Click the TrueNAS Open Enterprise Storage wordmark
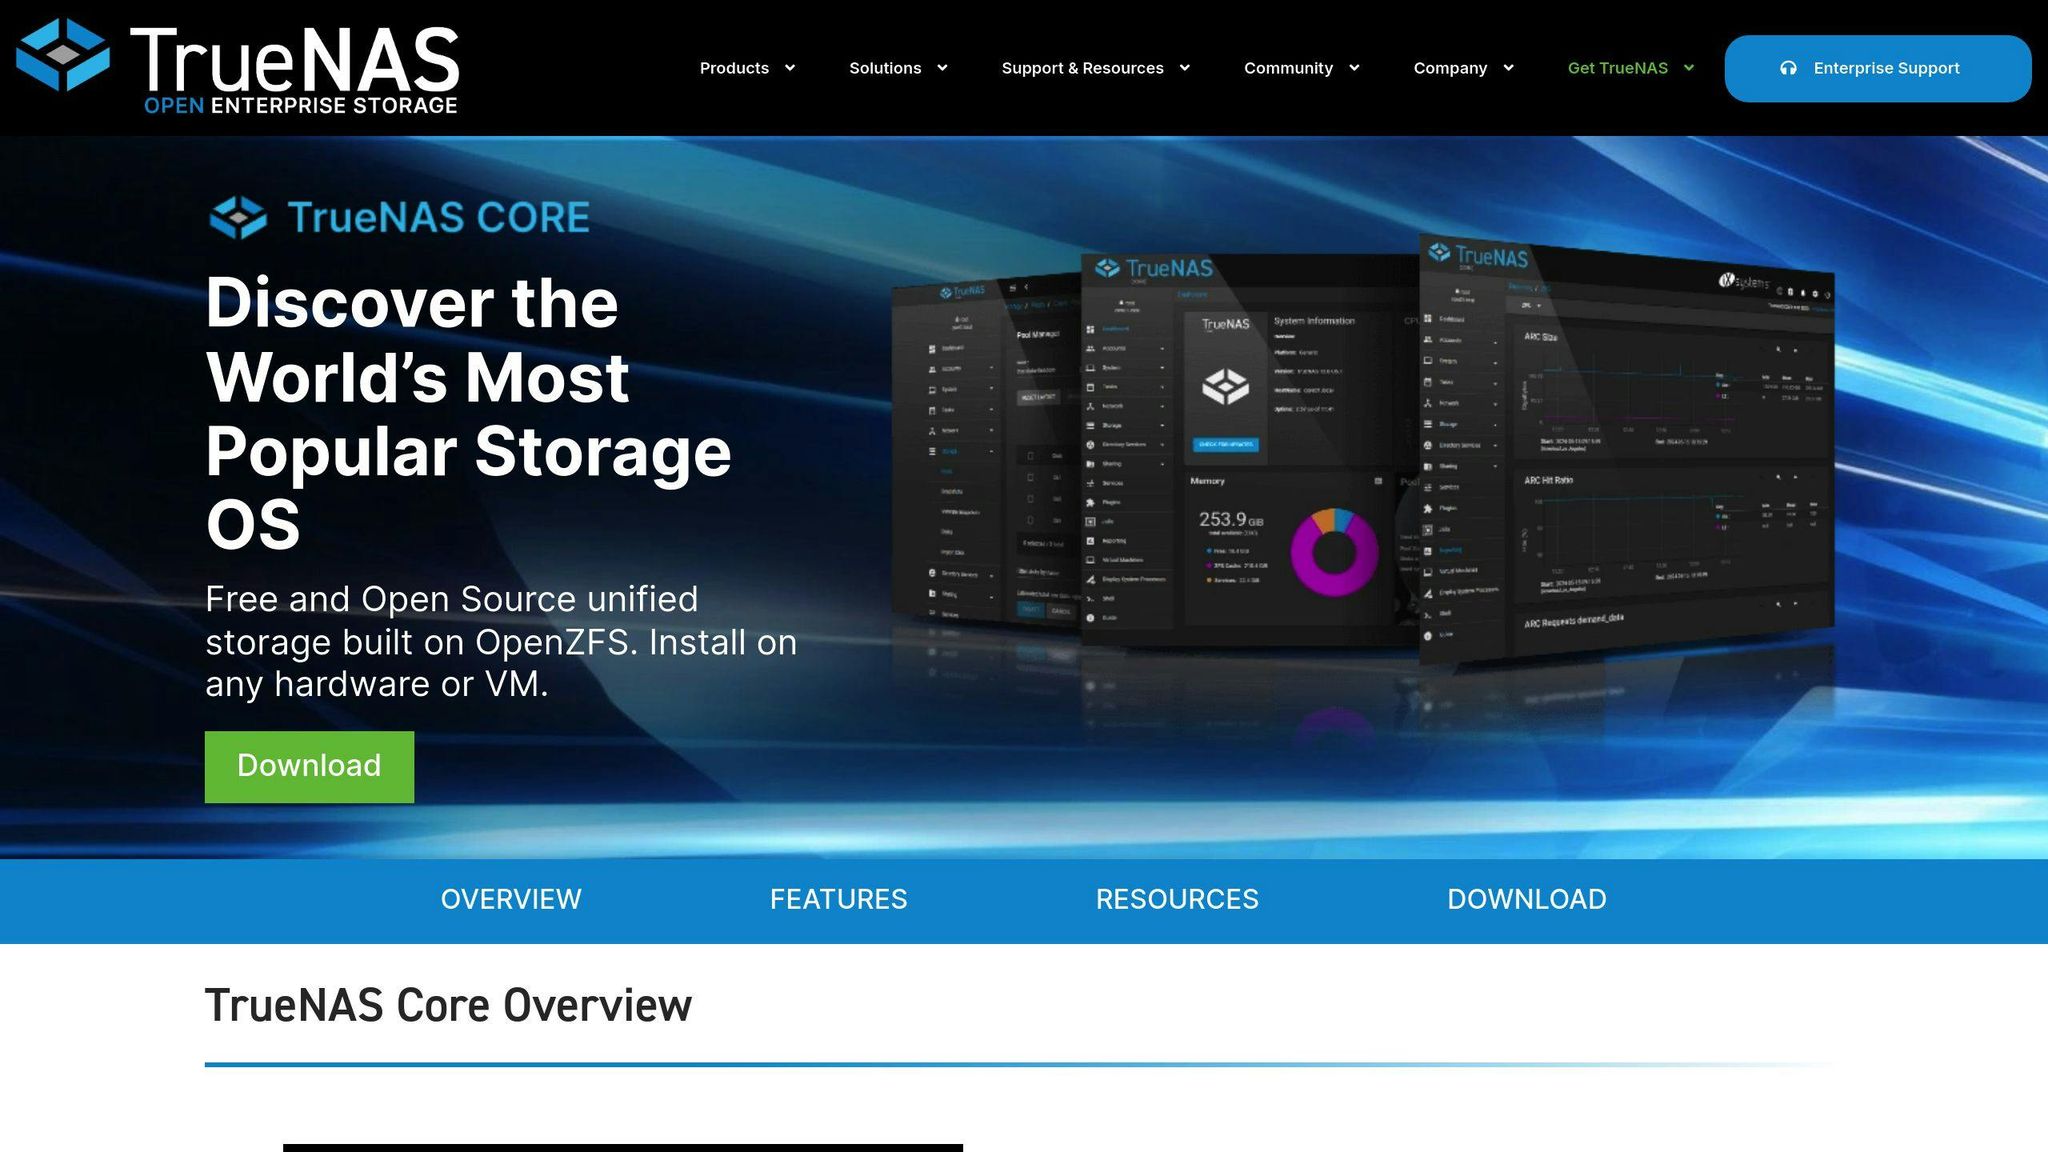2048x1152 pixels. (x=295, y=68)
